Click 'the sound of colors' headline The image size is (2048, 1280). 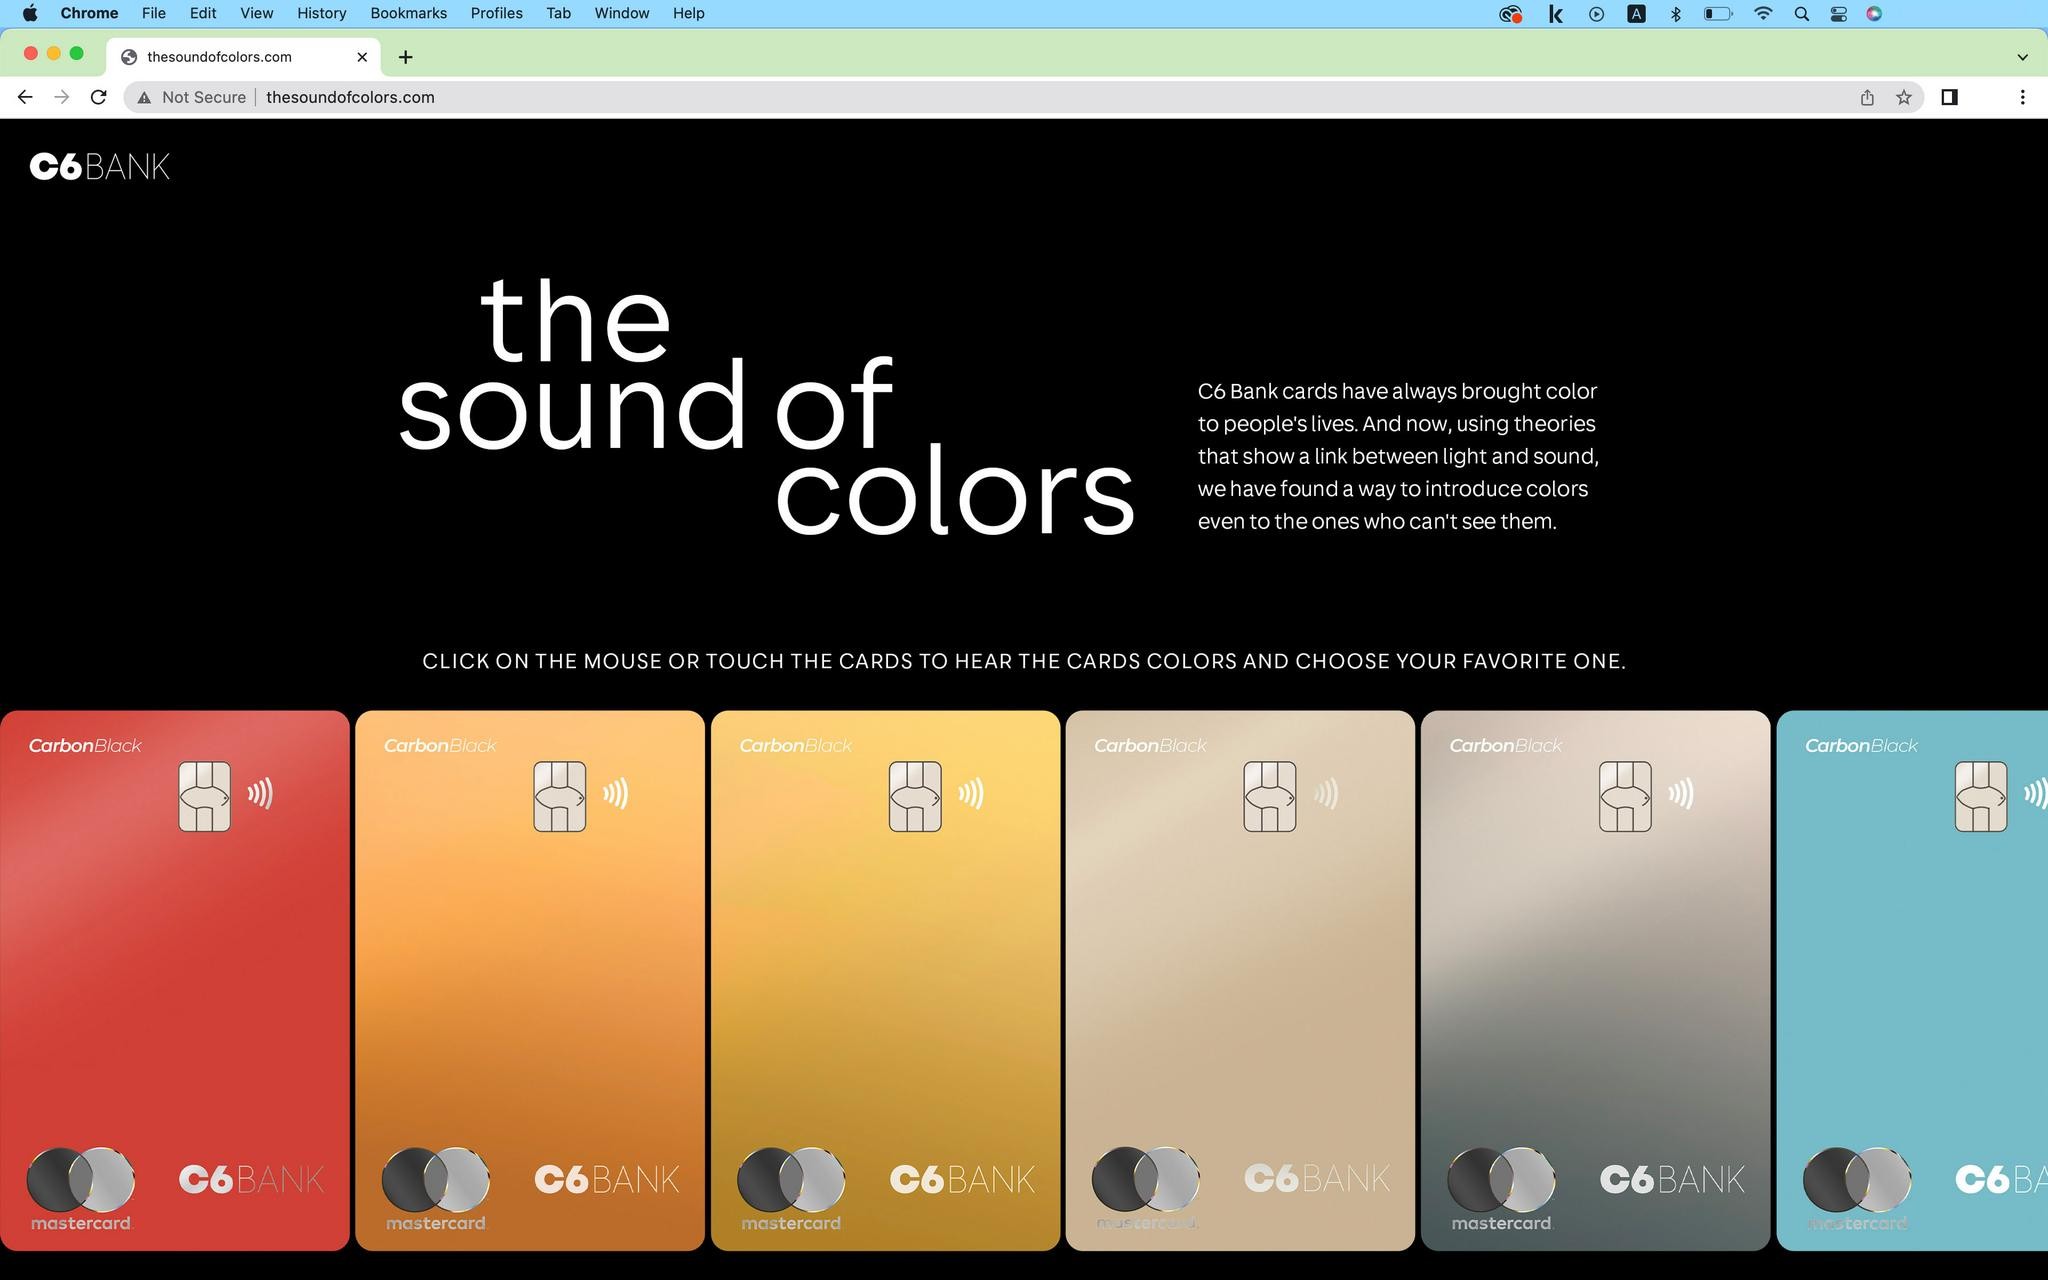pyautogui.click(x=766, y=405)
